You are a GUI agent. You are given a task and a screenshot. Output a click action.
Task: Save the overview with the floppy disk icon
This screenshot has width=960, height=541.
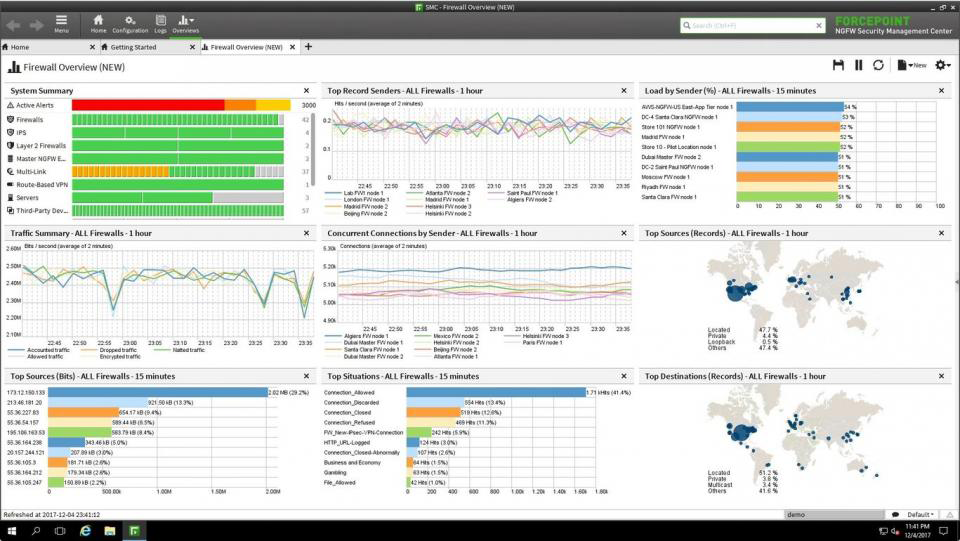click(x=838, y=65)
